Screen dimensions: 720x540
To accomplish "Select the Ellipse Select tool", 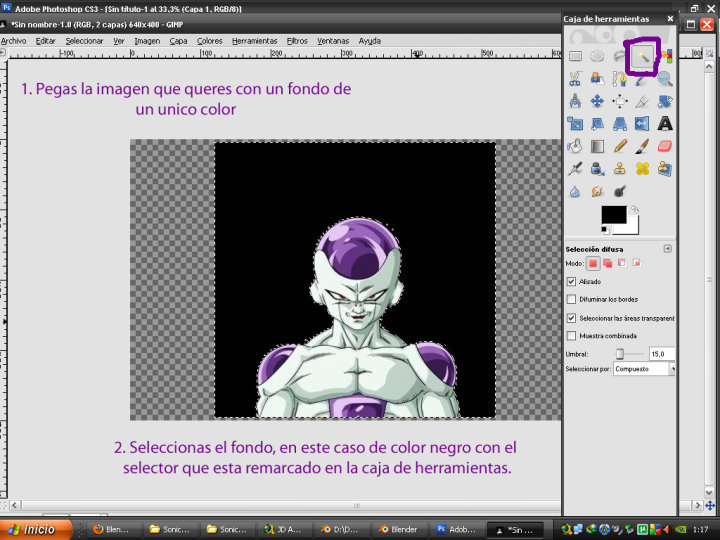I will pyautogui.click(x=597, y=56).
